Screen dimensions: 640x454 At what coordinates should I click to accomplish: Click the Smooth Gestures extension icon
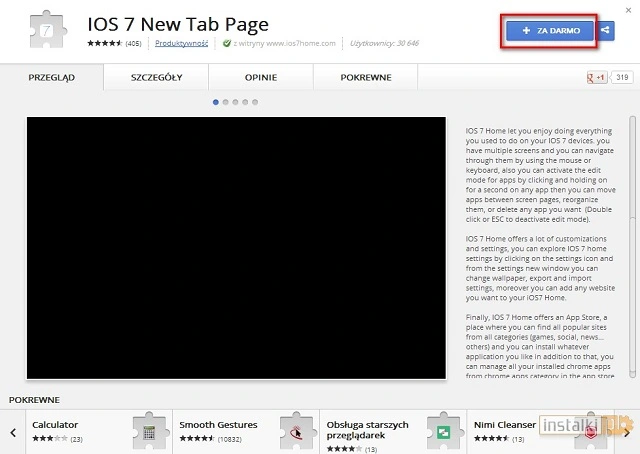297,432
